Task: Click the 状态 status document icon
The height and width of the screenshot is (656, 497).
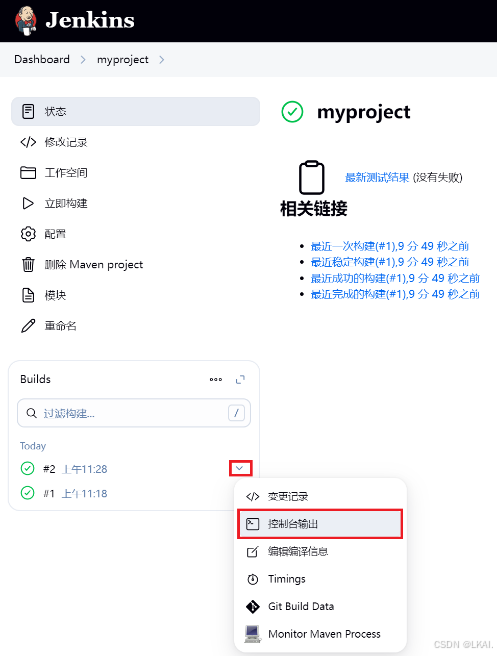Action: pos(28,111)
